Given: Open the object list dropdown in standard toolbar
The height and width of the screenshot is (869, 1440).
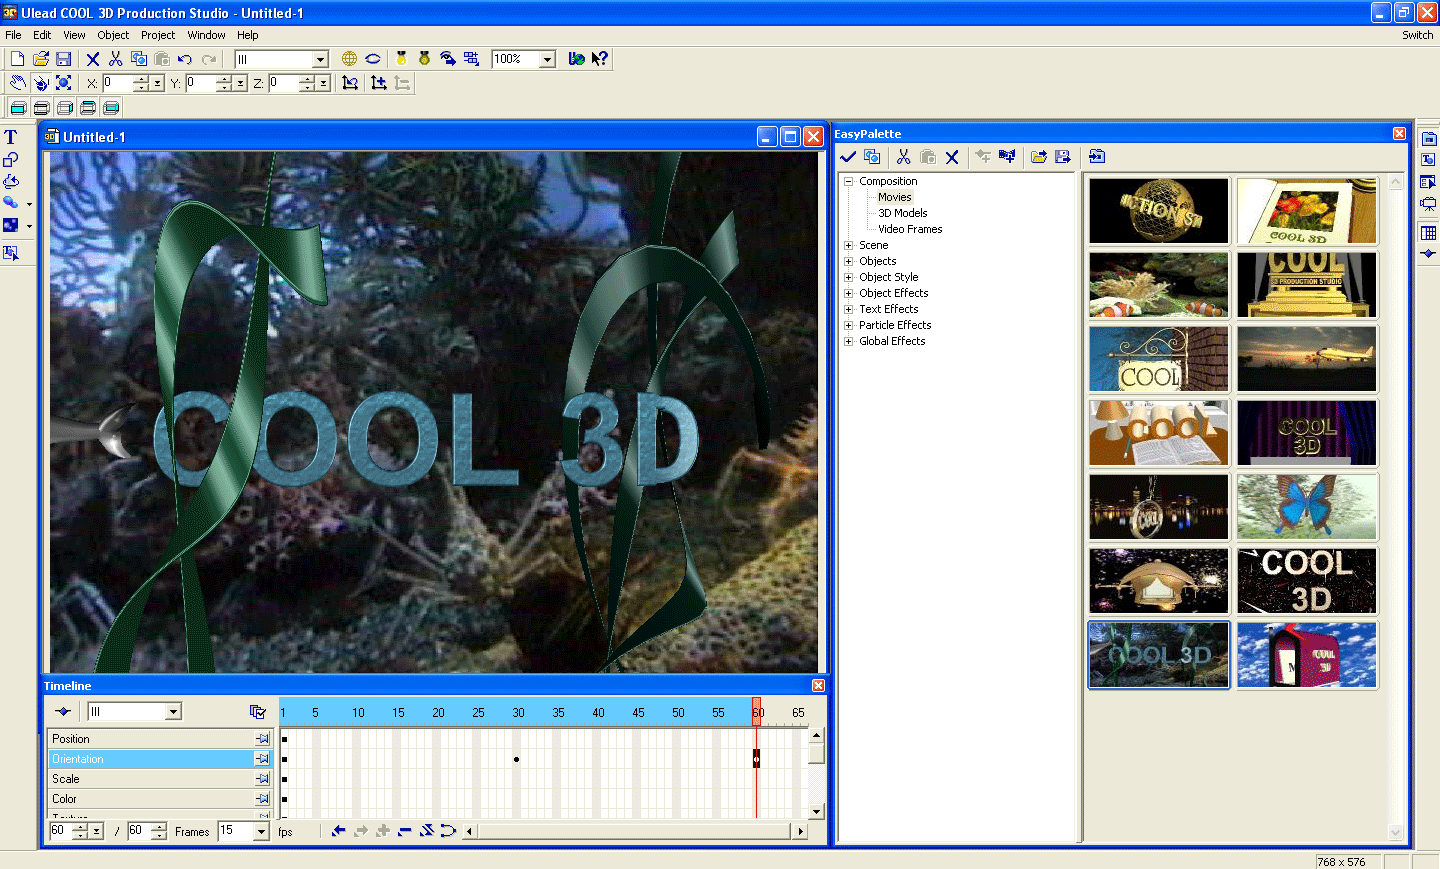Looking at the screenshot, I should 320,60.
